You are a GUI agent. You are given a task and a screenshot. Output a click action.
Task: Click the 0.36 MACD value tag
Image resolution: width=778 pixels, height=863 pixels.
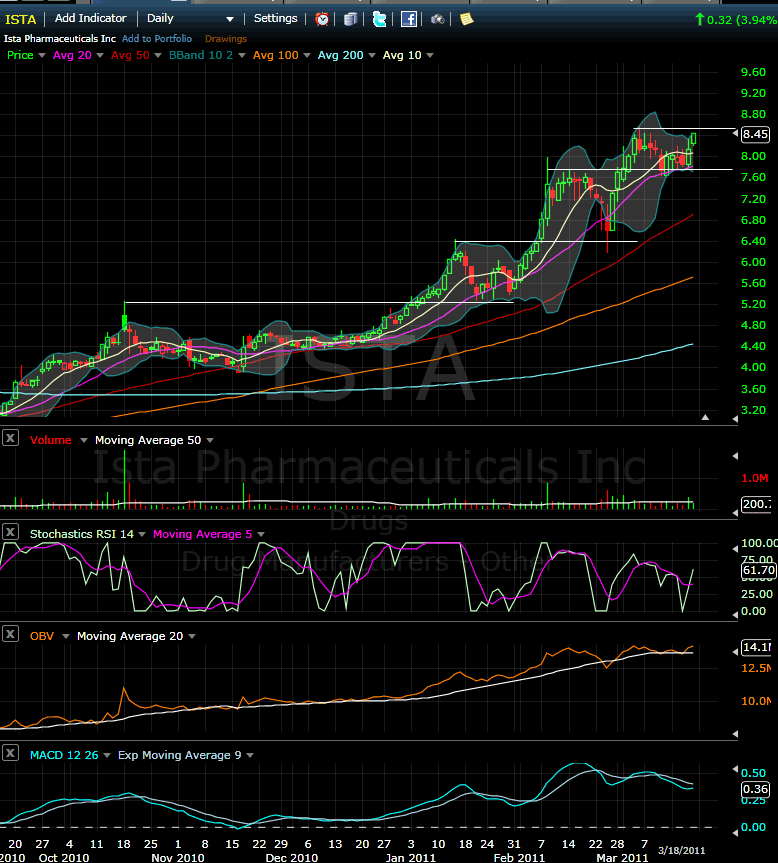pos(755,789)
